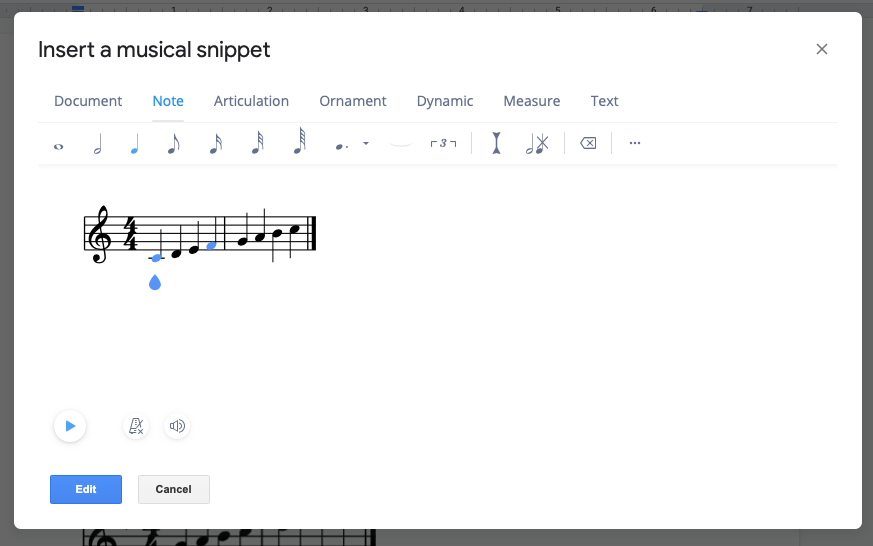
Task: Click the Cancel button
Action: pyautogui.click(x=174, y=489)
